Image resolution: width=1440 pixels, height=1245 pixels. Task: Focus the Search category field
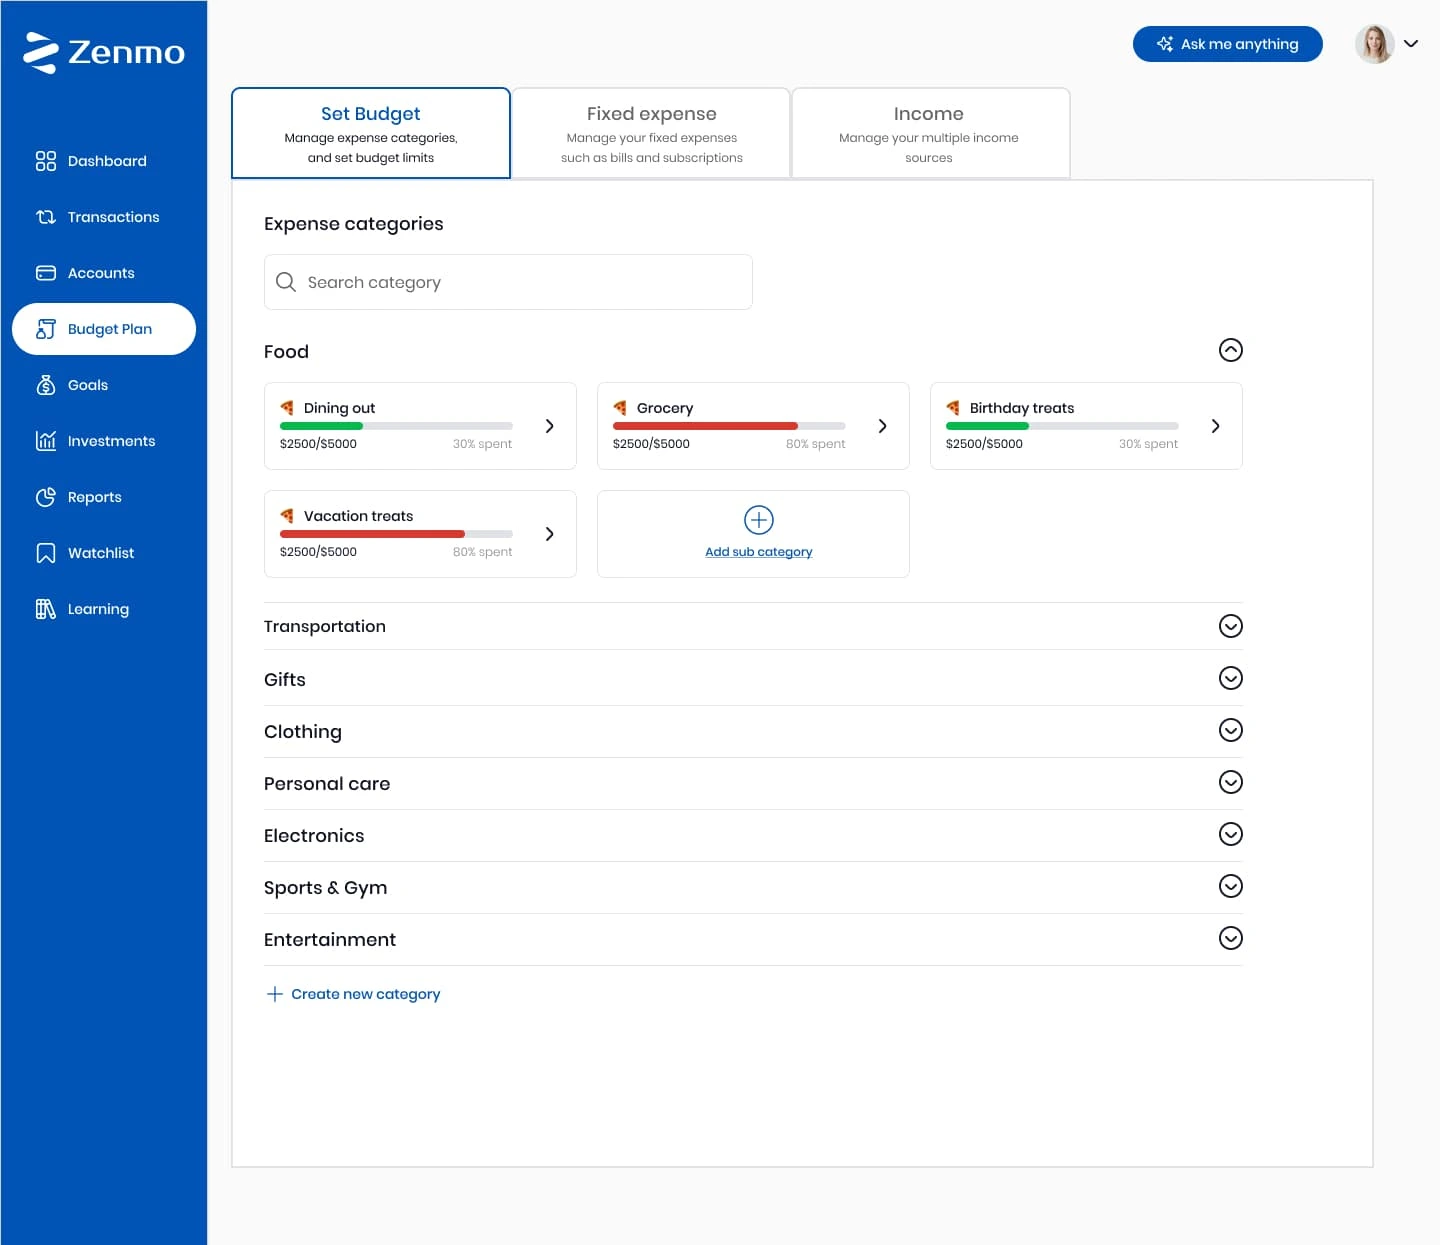[x=508, y=282]
